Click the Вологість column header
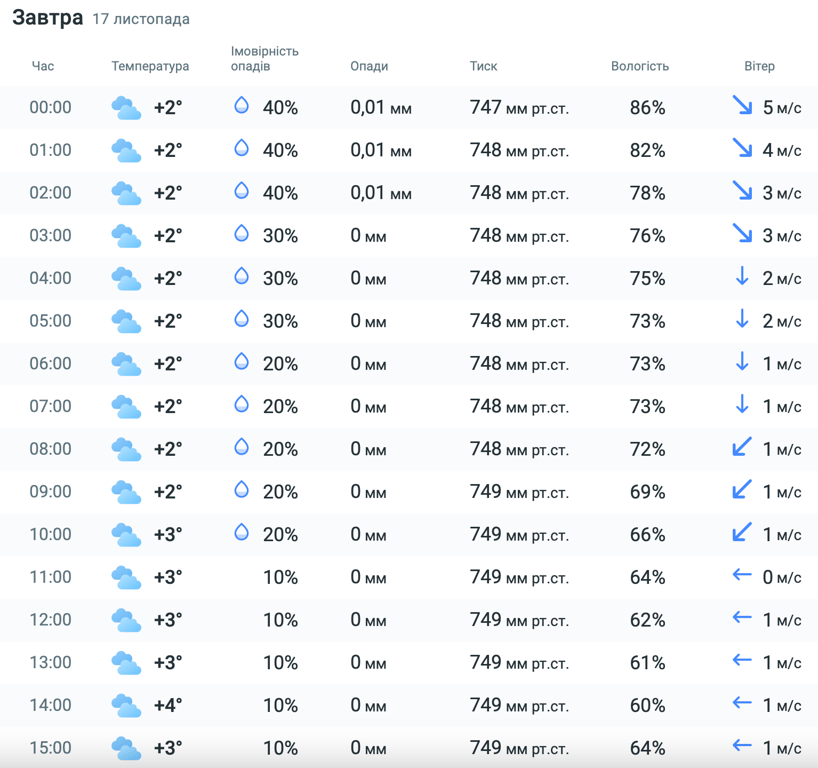The image size is (818, 768). point(640,66)
